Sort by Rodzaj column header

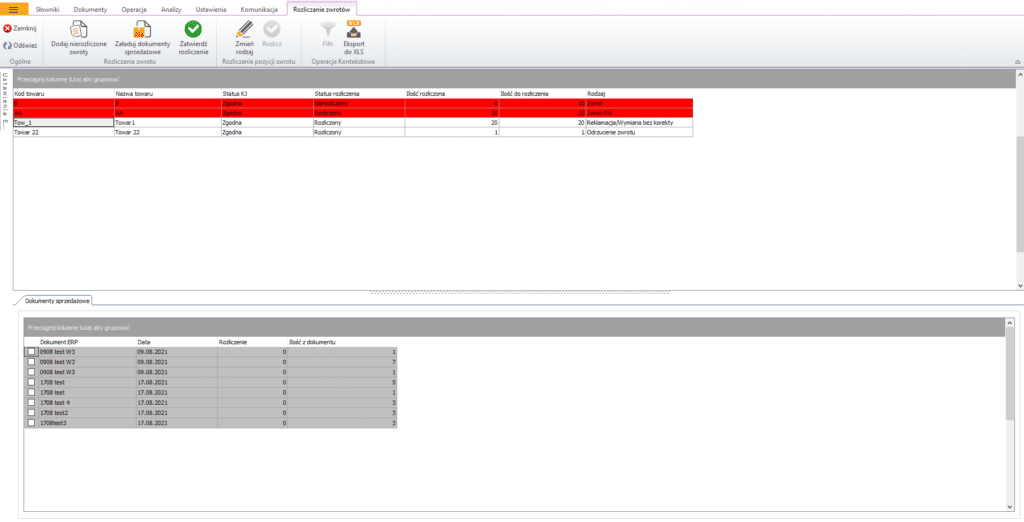pos(639,93)
